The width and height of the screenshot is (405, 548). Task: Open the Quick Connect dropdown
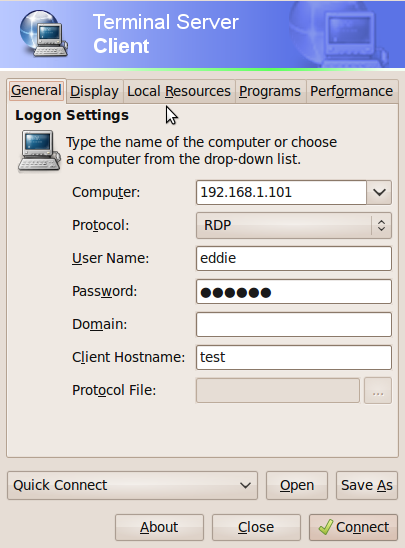(132, 485)
